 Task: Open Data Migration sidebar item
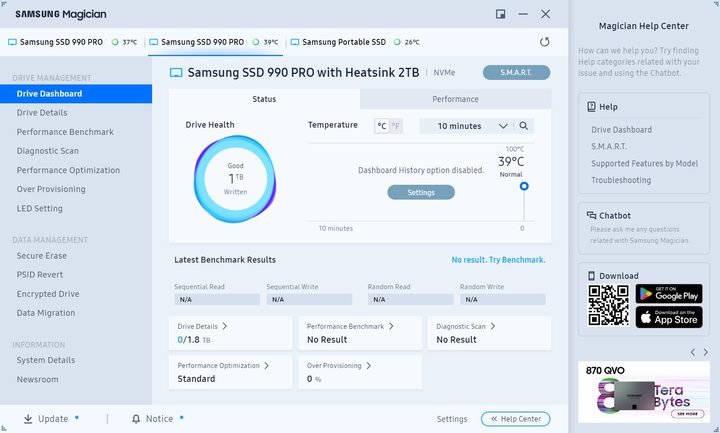(x=46, y=313)
